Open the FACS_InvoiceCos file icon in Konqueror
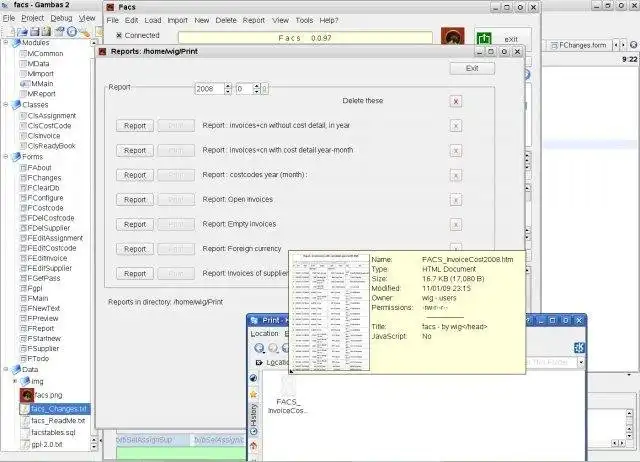The image size is (640, 462). (x=287, y=396)
